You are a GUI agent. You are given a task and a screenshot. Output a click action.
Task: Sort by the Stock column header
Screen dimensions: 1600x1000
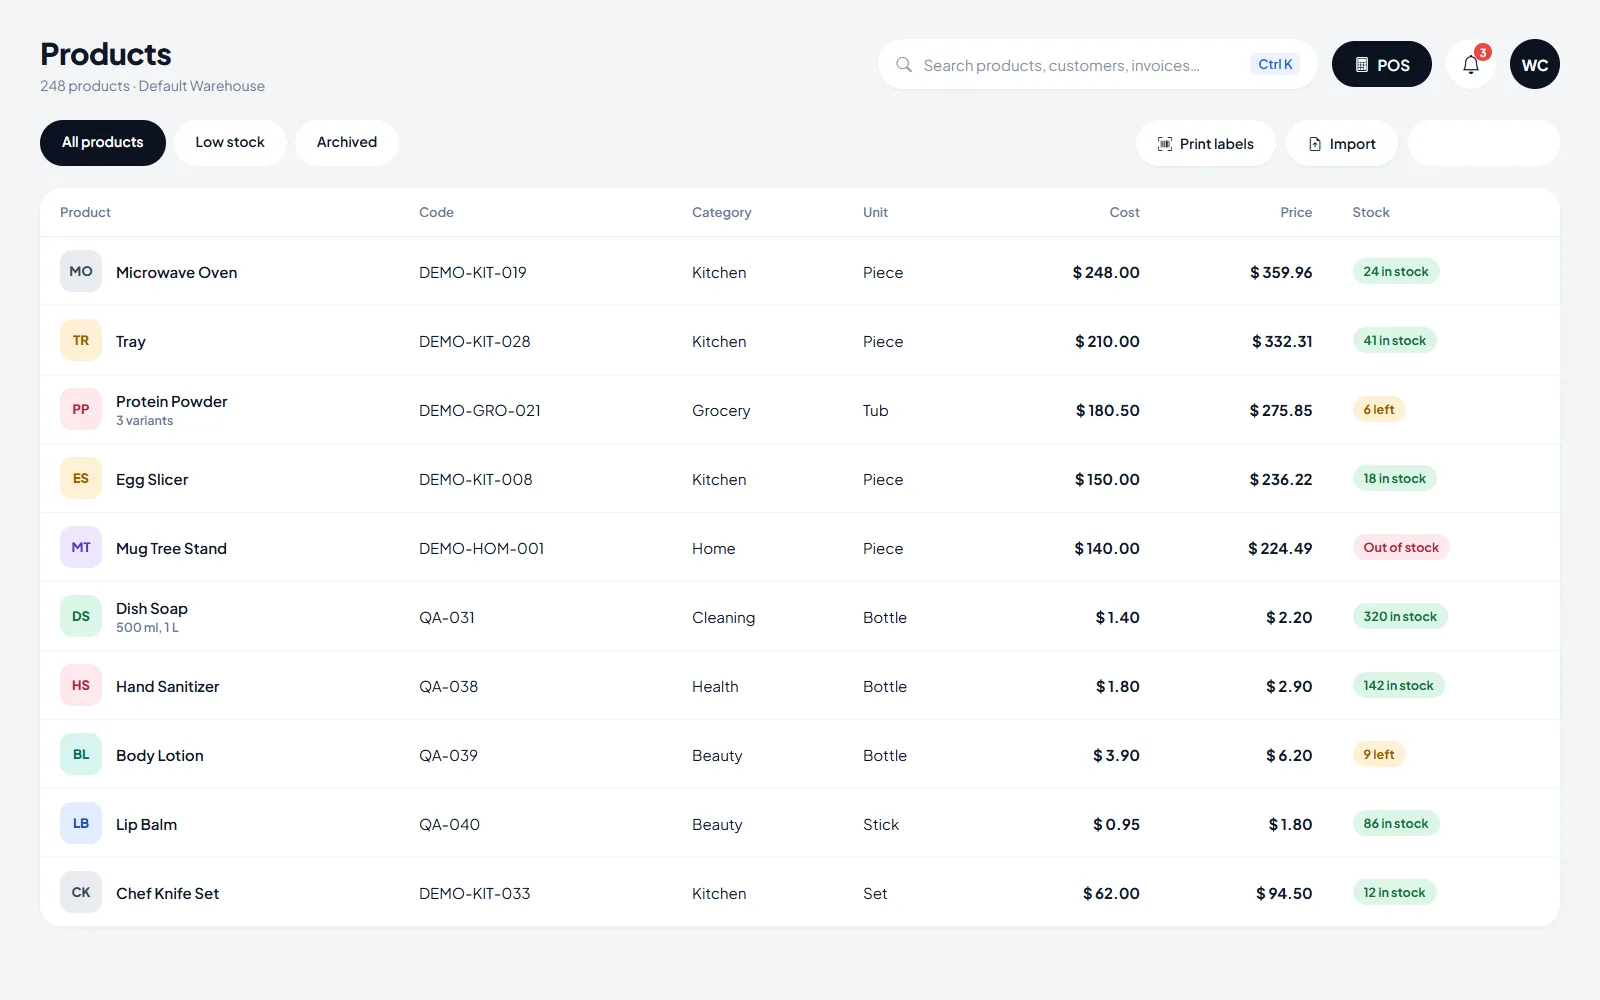[1371, 212]
